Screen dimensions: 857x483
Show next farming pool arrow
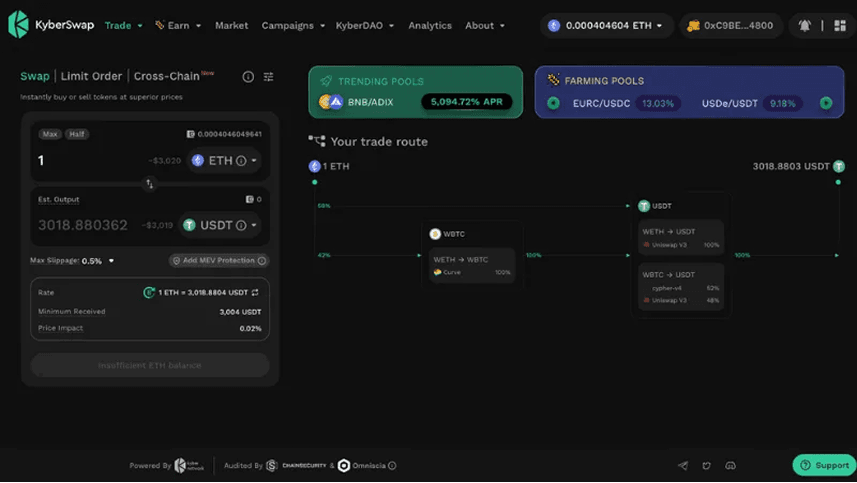click(x=826, y=103)
